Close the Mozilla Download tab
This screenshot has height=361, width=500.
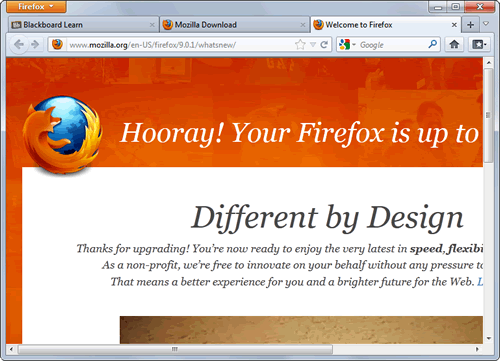click(303, 25)
